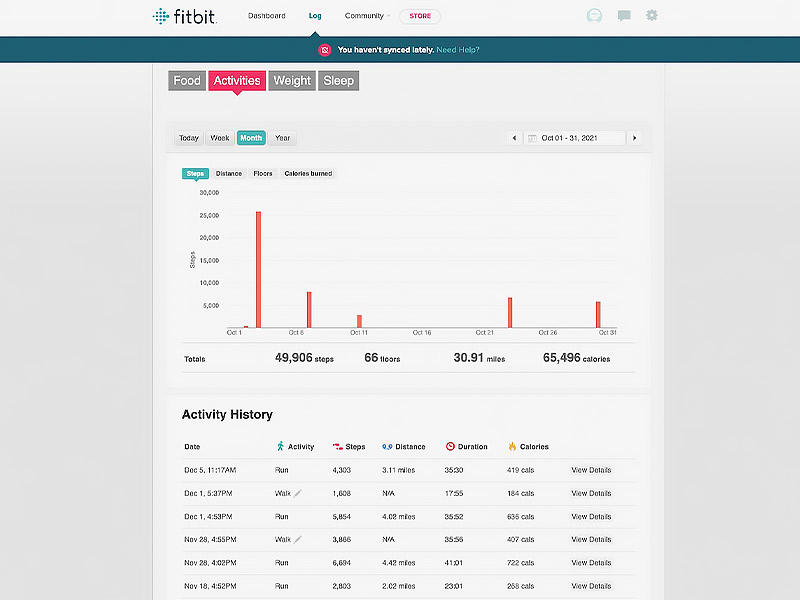The image size is (800, 600).
Task: Click the Calories column flame icon
Action: click(512, 446)
